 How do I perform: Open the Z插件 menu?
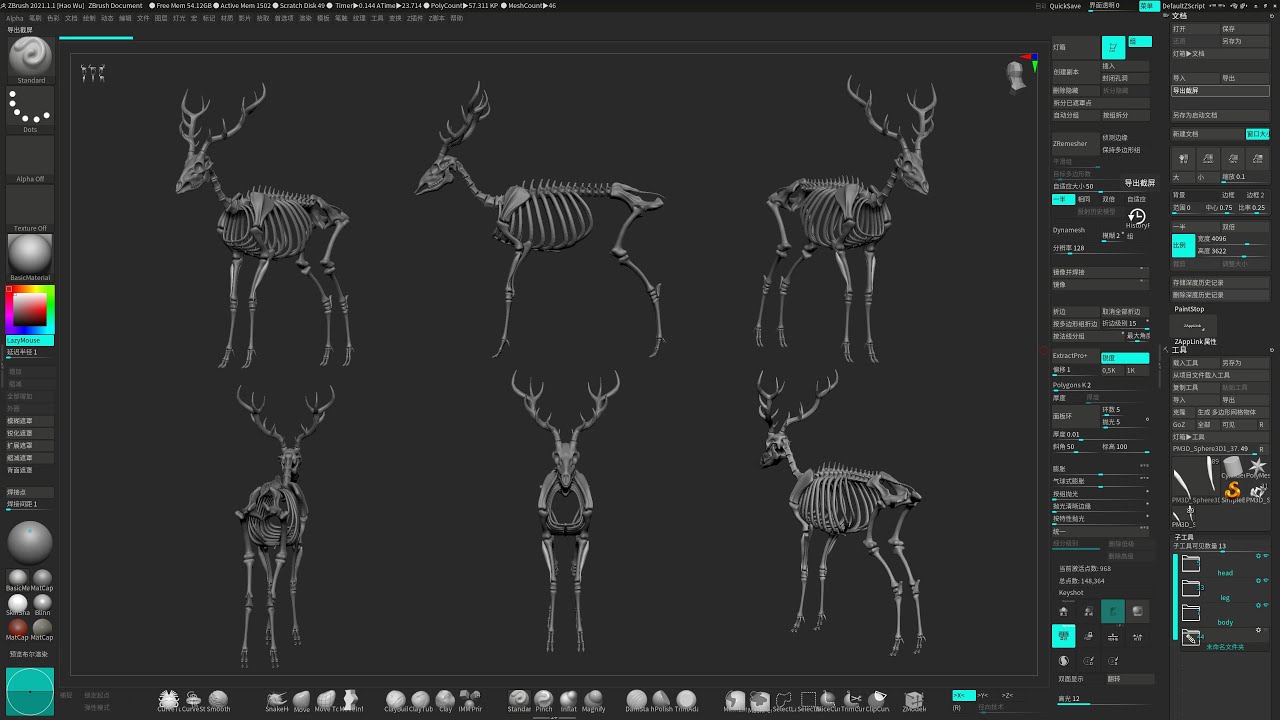pyautogui.click(x=415, y=18)
